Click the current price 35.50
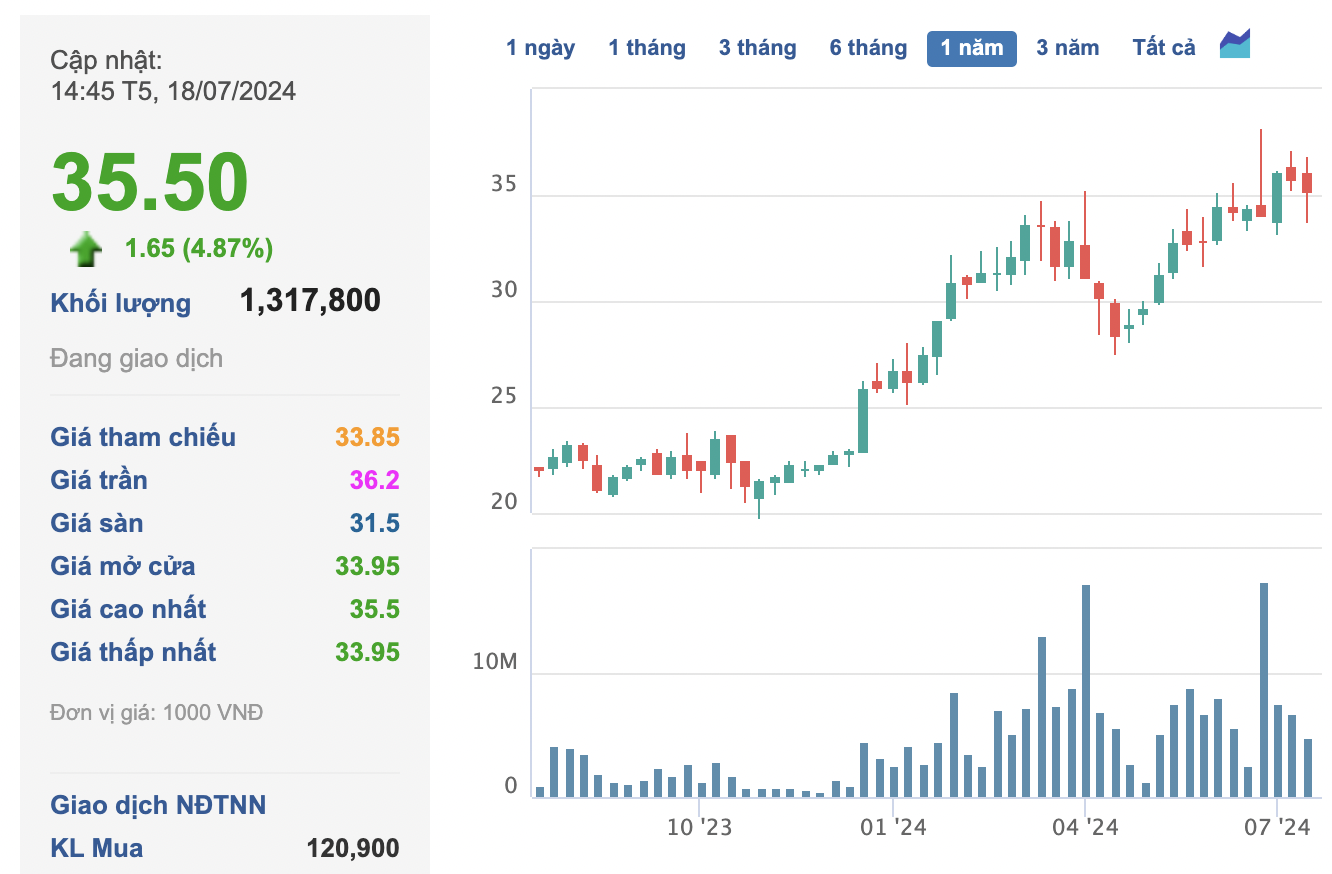 150,182
